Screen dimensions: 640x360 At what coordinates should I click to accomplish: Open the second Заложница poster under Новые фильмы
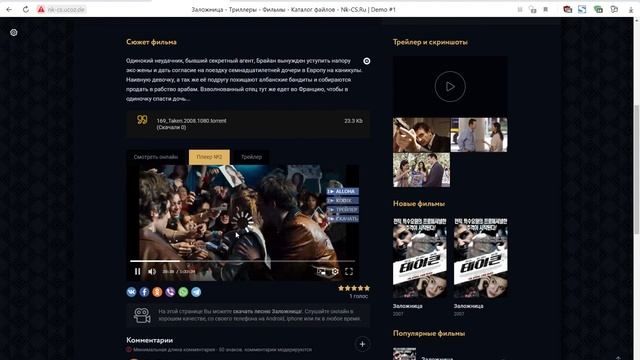[x=480, y=258]
